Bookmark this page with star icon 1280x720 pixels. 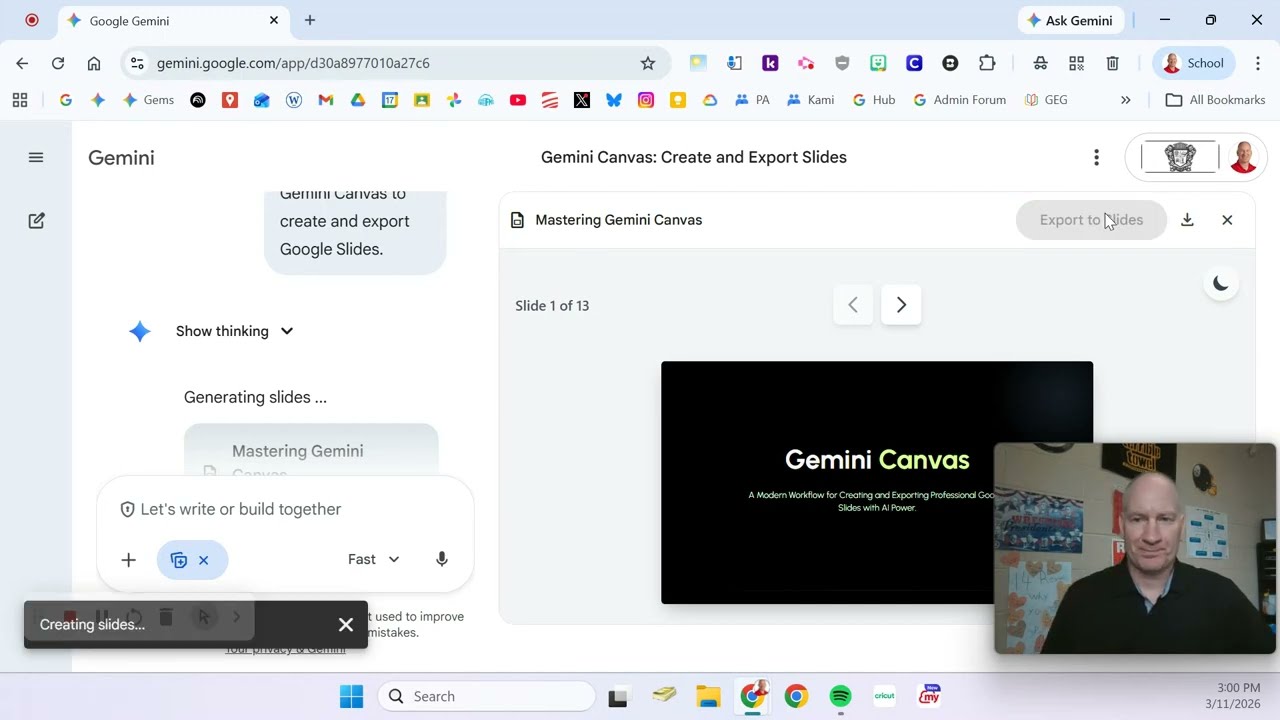coord(648,63)
